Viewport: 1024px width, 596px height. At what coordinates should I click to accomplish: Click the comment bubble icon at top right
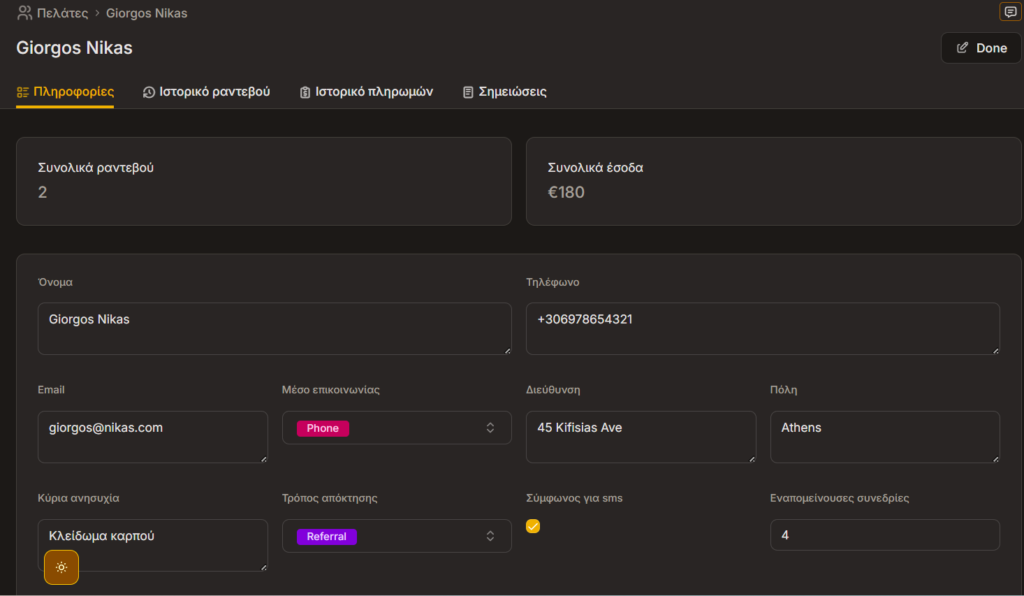[x=1010, y=10]
